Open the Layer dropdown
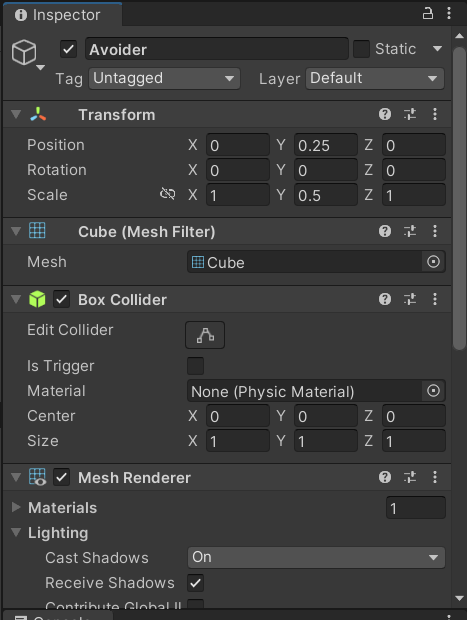The image size is (467, 620). [x=375, y=78]
